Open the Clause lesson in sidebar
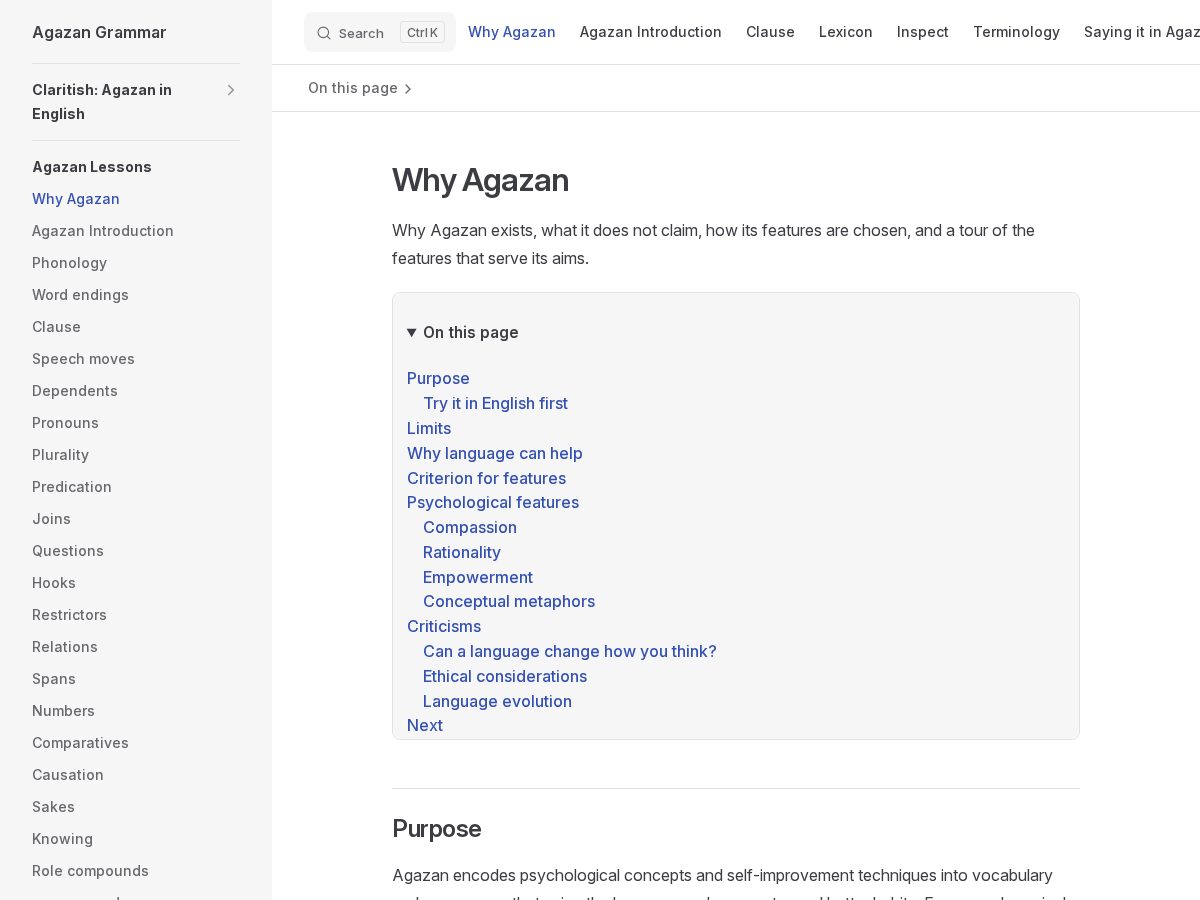Viewport: 1200px width, 900px height. point(56,327)
